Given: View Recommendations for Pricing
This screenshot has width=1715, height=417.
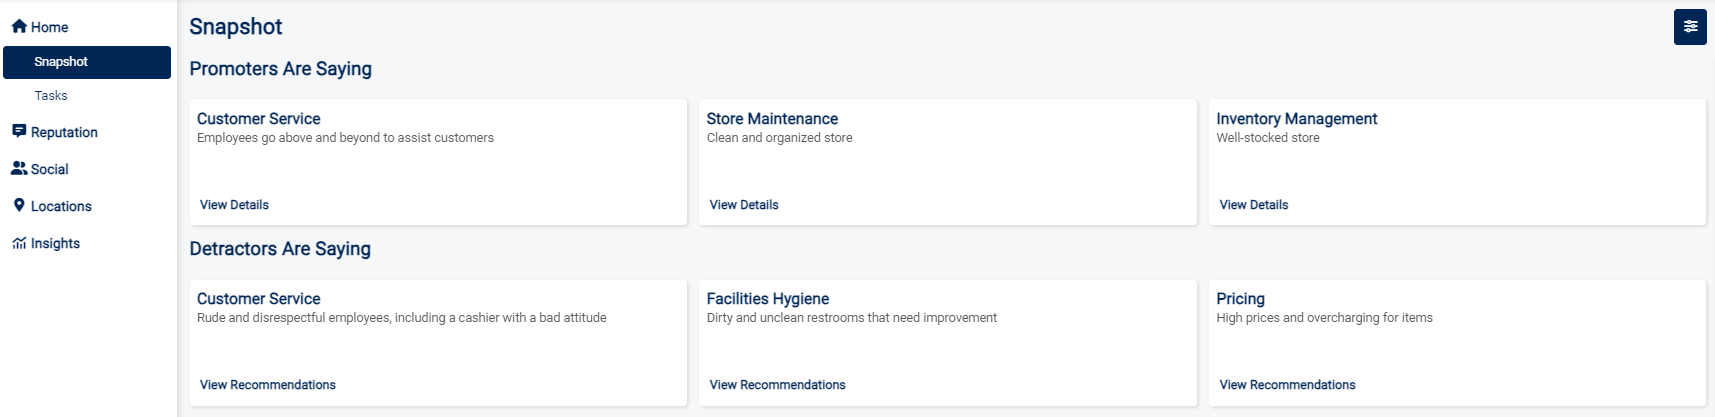Looking at the screenshot, I should click(1288, 385).
